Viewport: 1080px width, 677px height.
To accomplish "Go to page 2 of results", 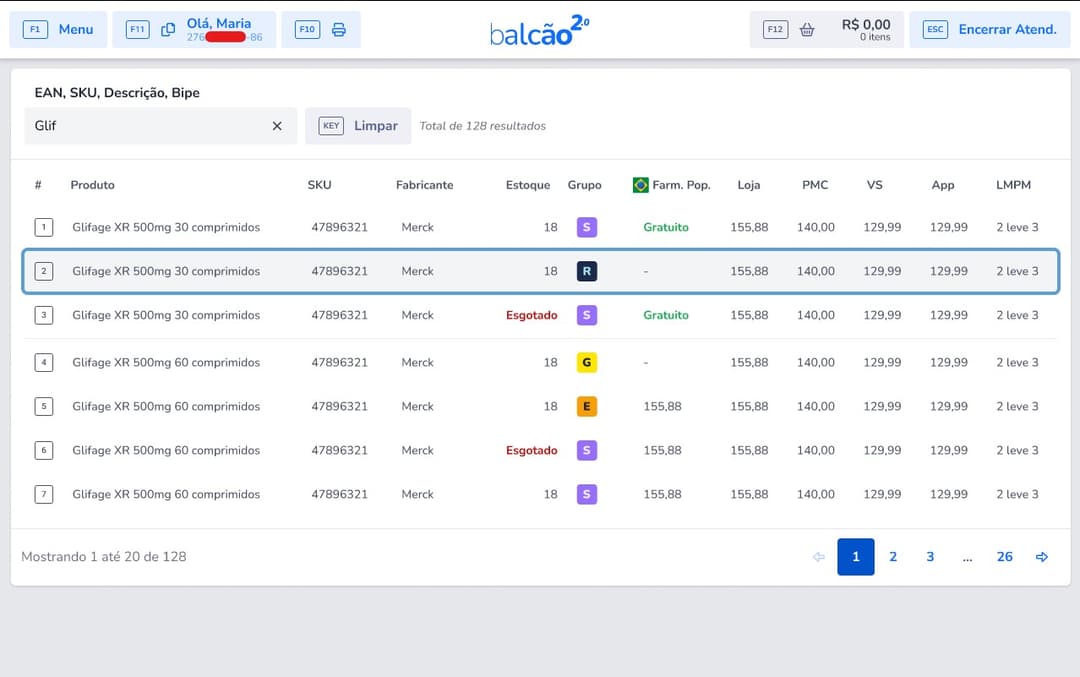I will [x=893, y=556].
